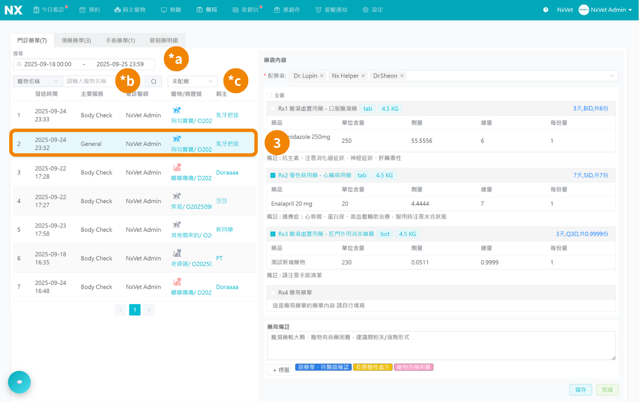This screenshot has width=640, height=403.
Task: Go to next page arrow in pagination
Action: coord(149,310)
